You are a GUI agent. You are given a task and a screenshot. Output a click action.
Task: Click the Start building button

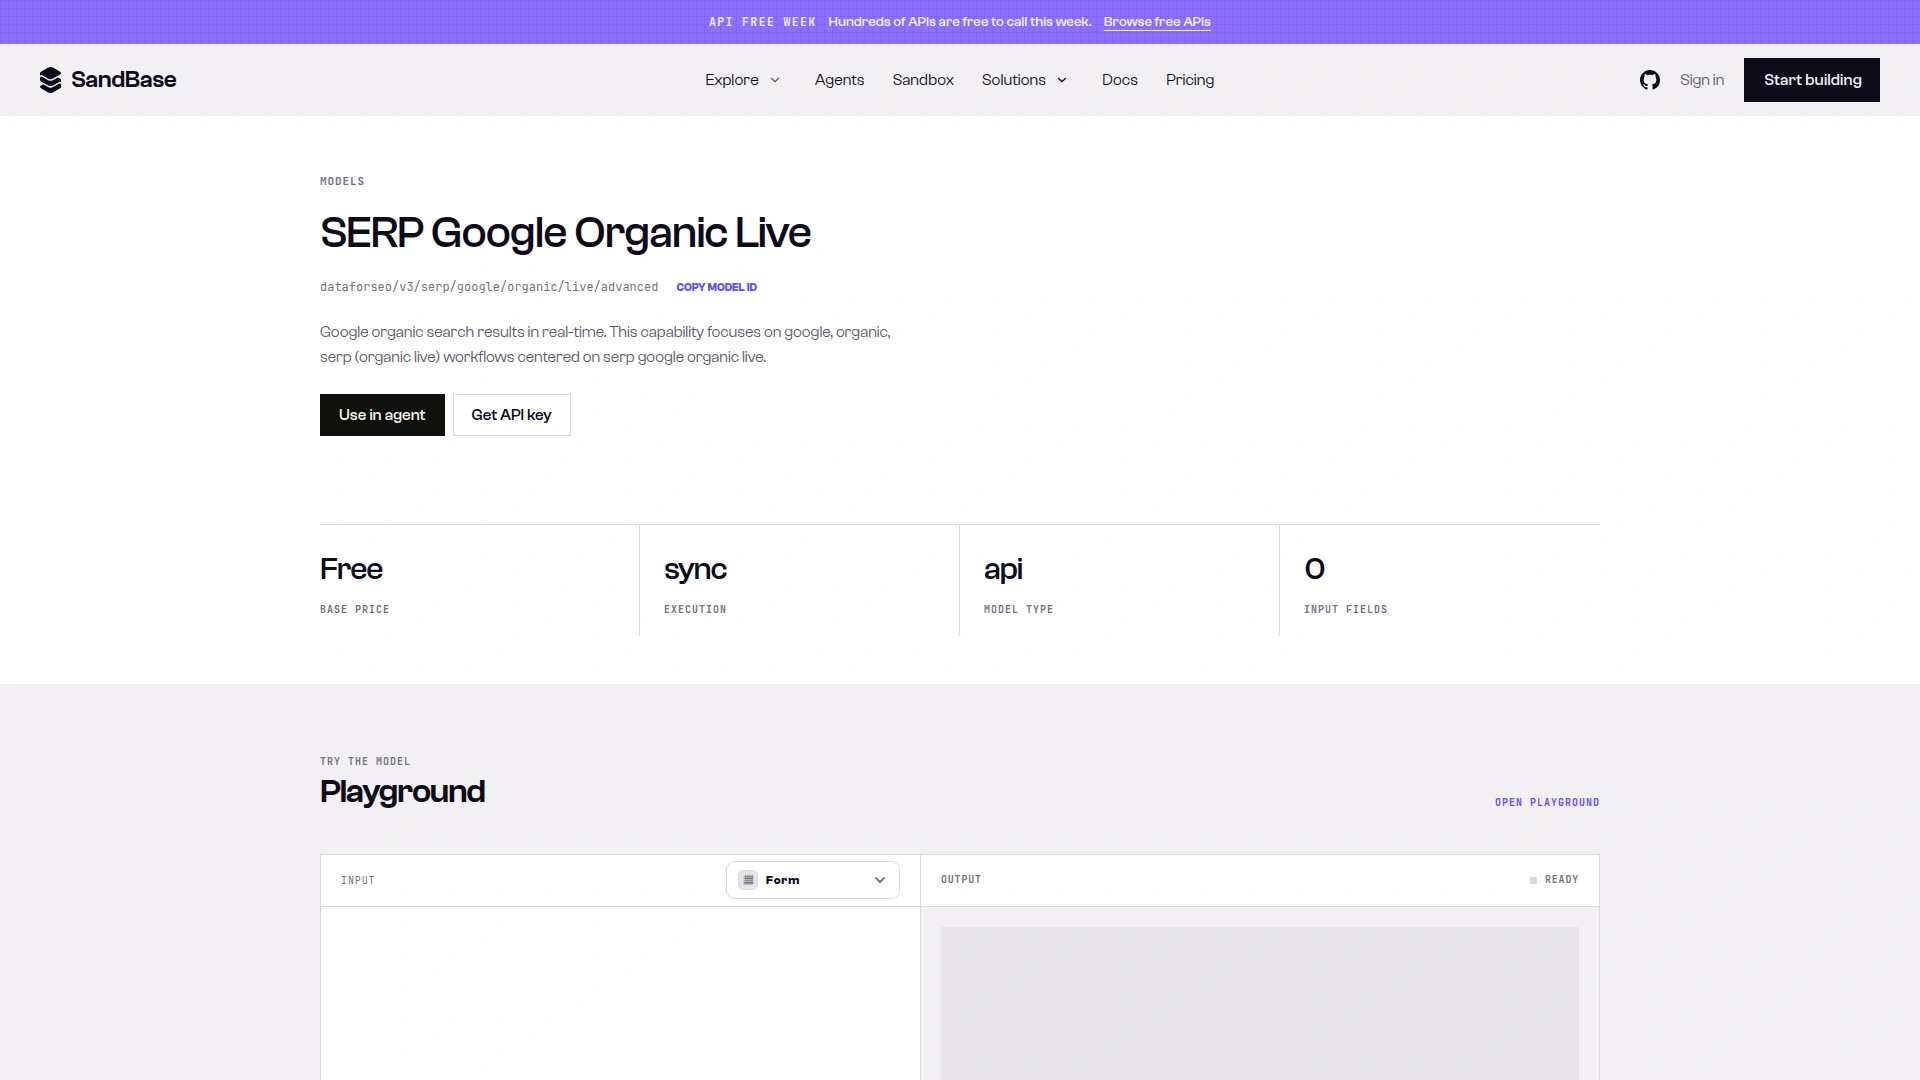click(x=1812, y=80)
